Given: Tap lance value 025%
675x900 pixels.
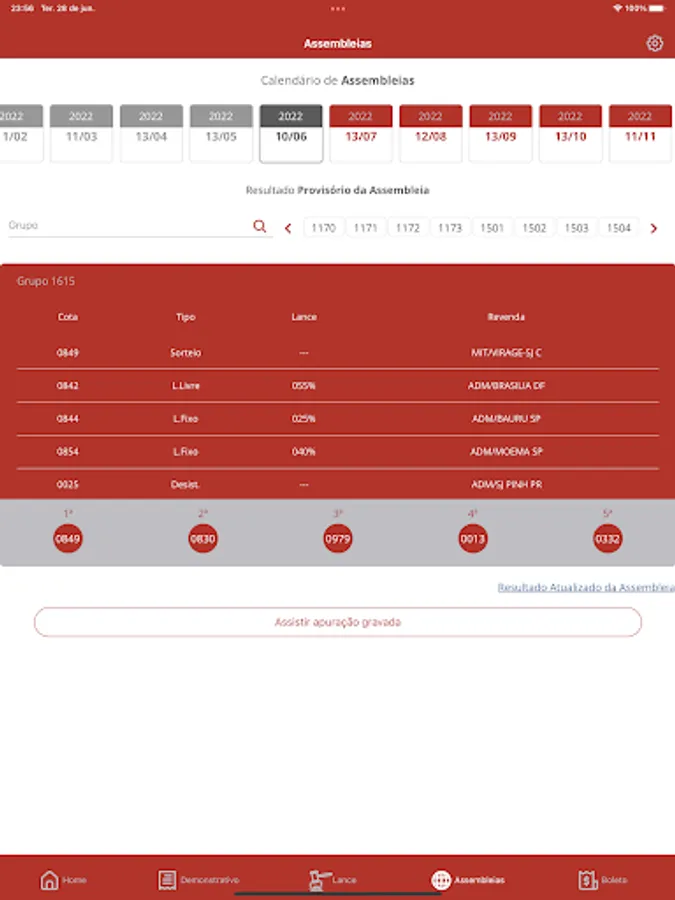Looking at the screenshot, I should pos(304,418).
